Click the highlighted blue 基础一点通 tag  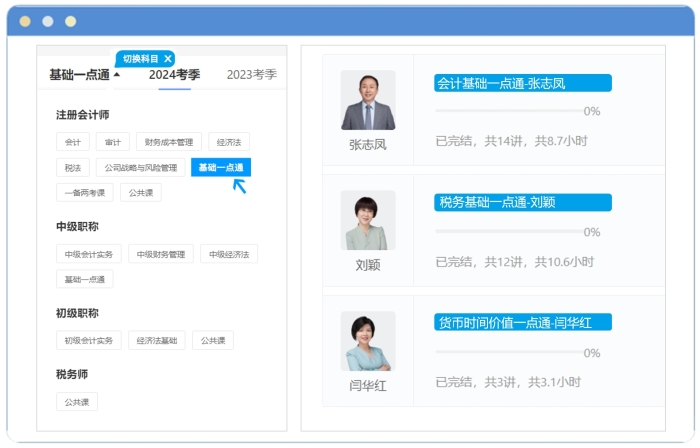(x=220, y=168)
